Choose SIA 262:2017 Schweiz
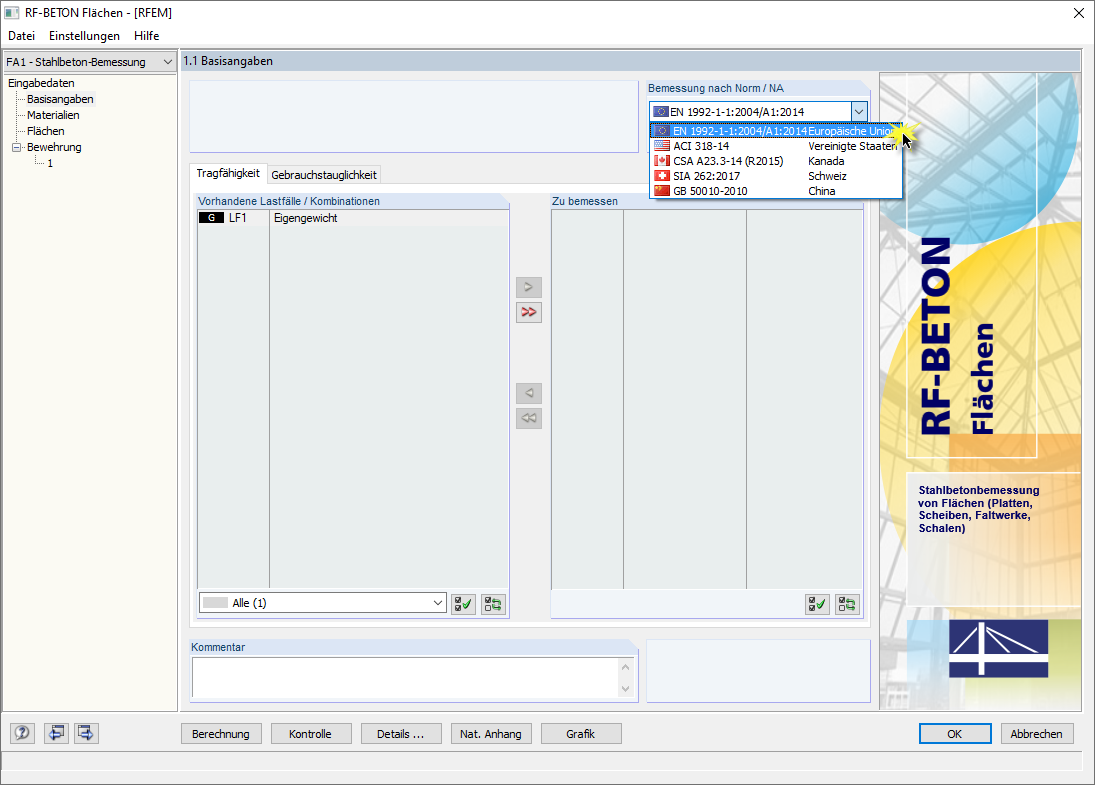This screenshot has width=1095, height=785. tap(776, 176)
